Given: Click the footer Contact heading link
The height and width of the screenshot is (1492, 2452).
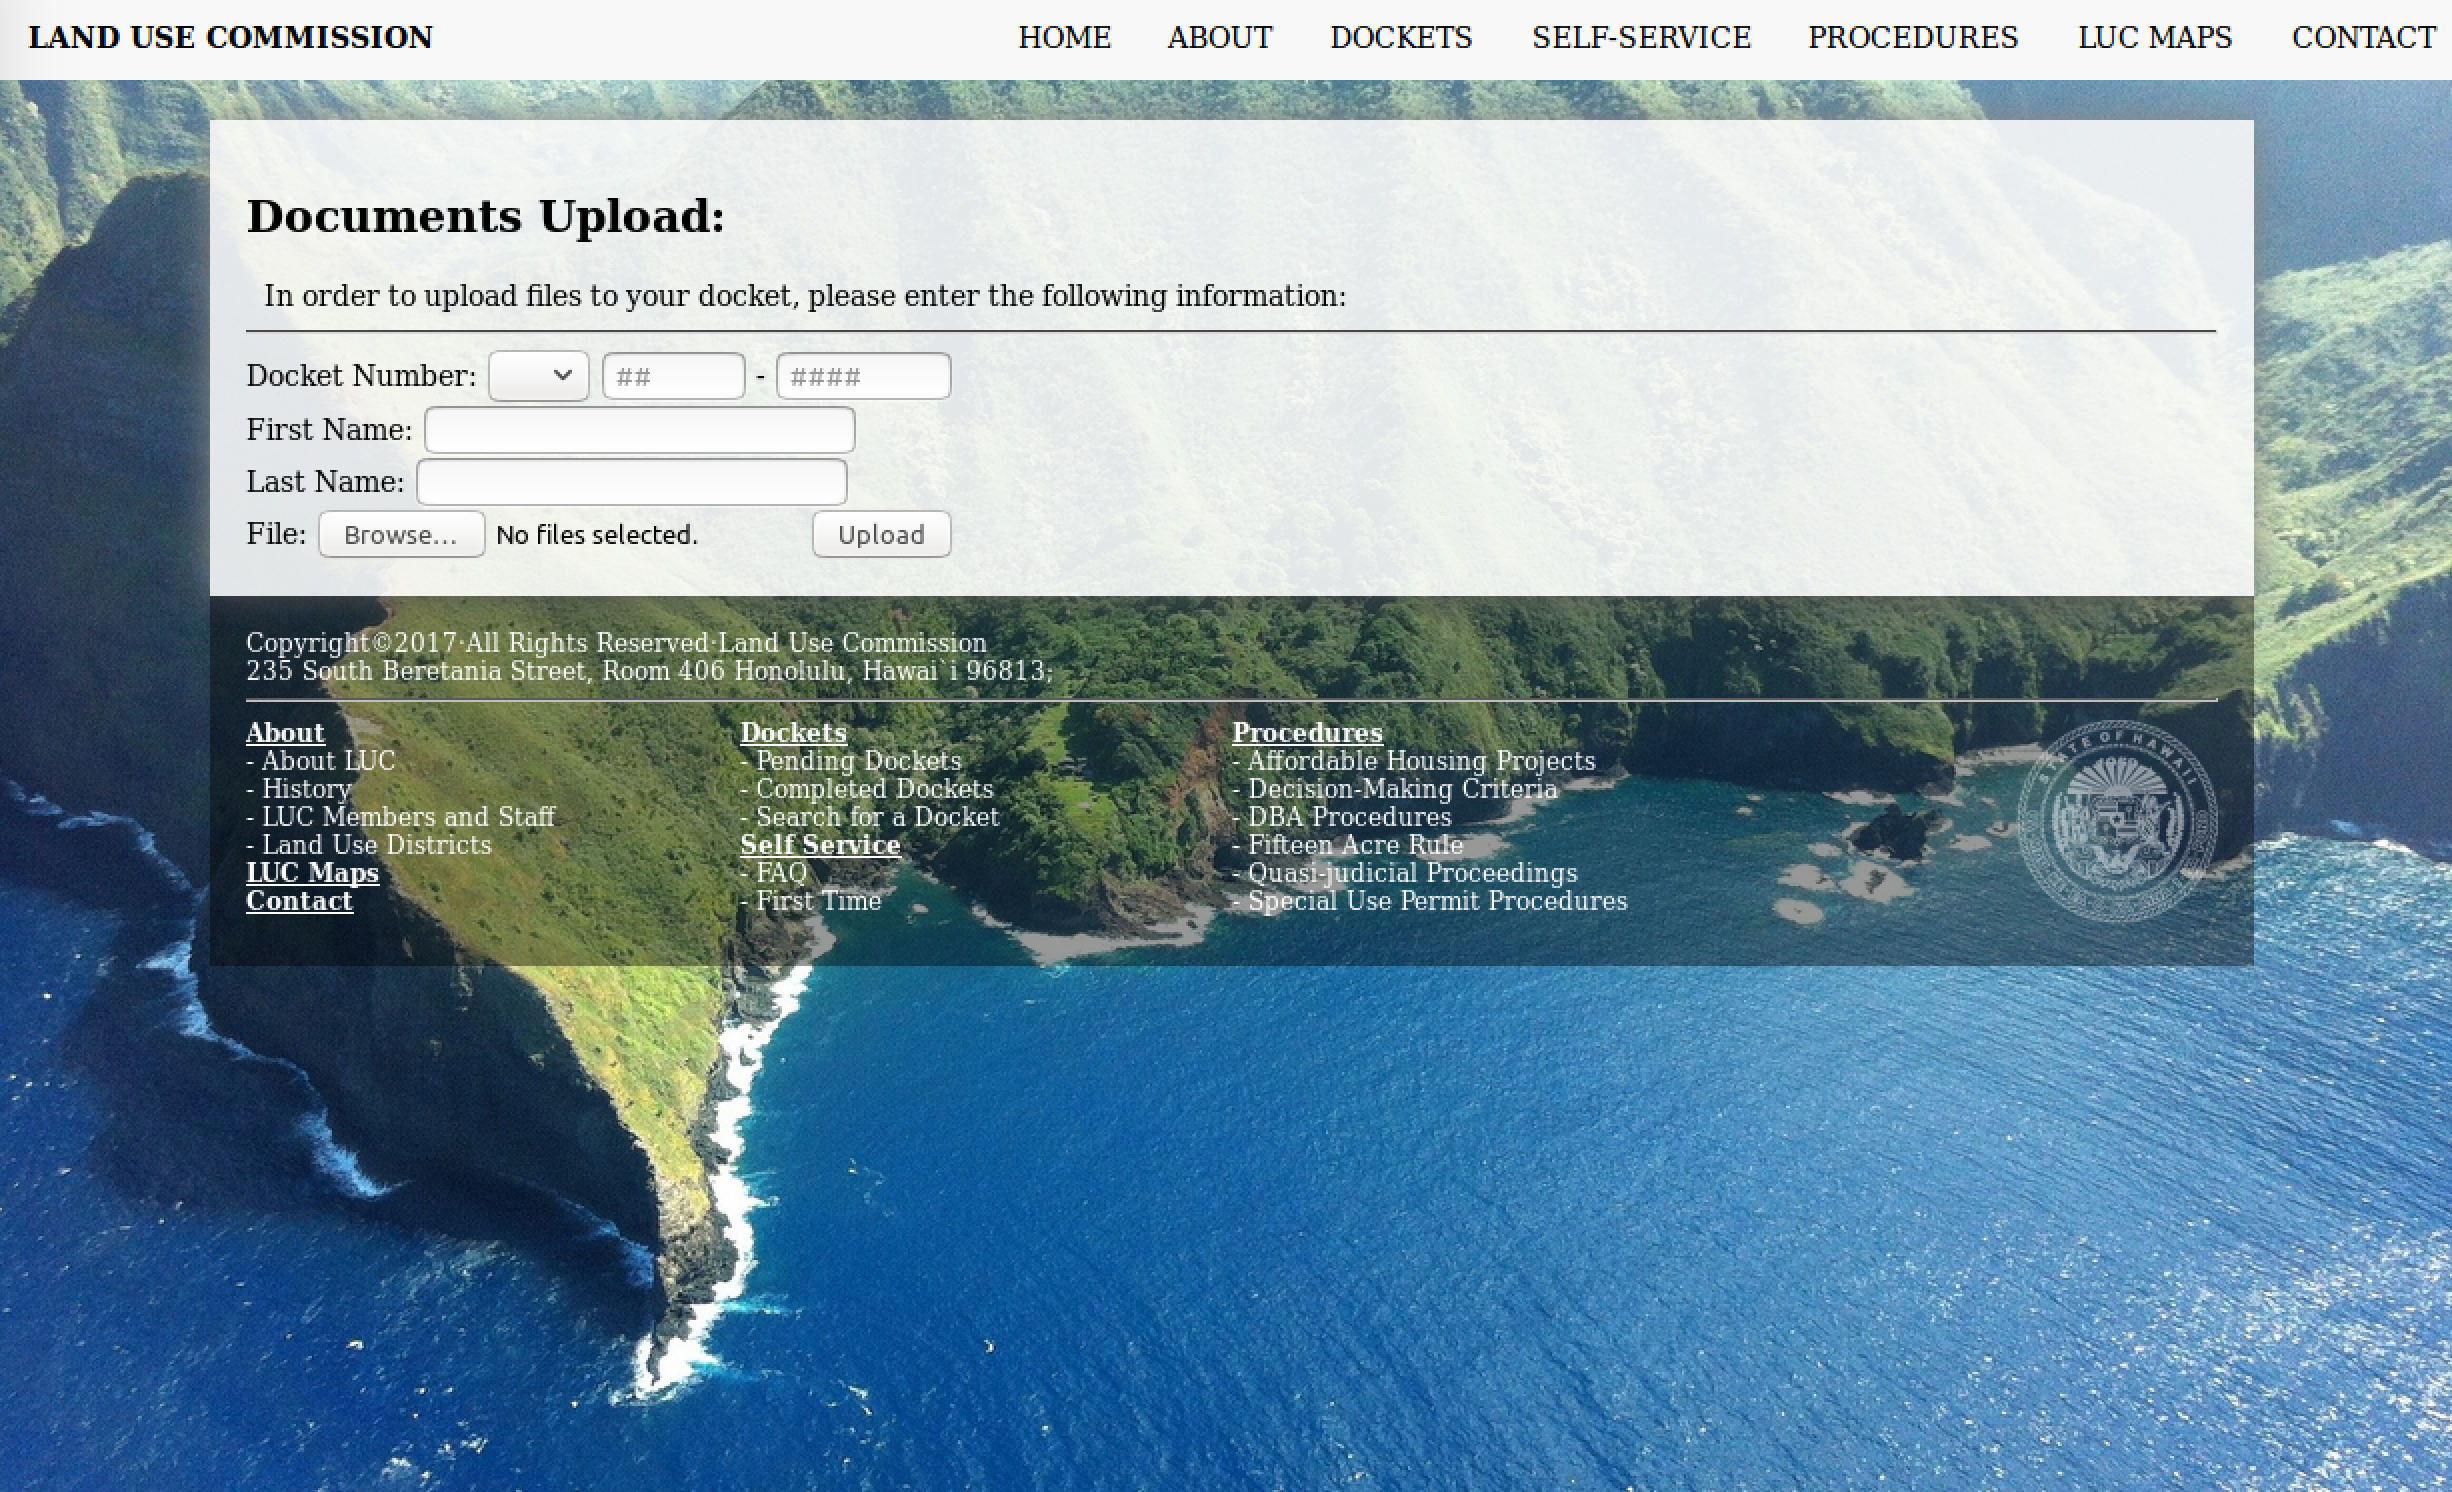Looking at the screenshot, I should coord(299,901).
